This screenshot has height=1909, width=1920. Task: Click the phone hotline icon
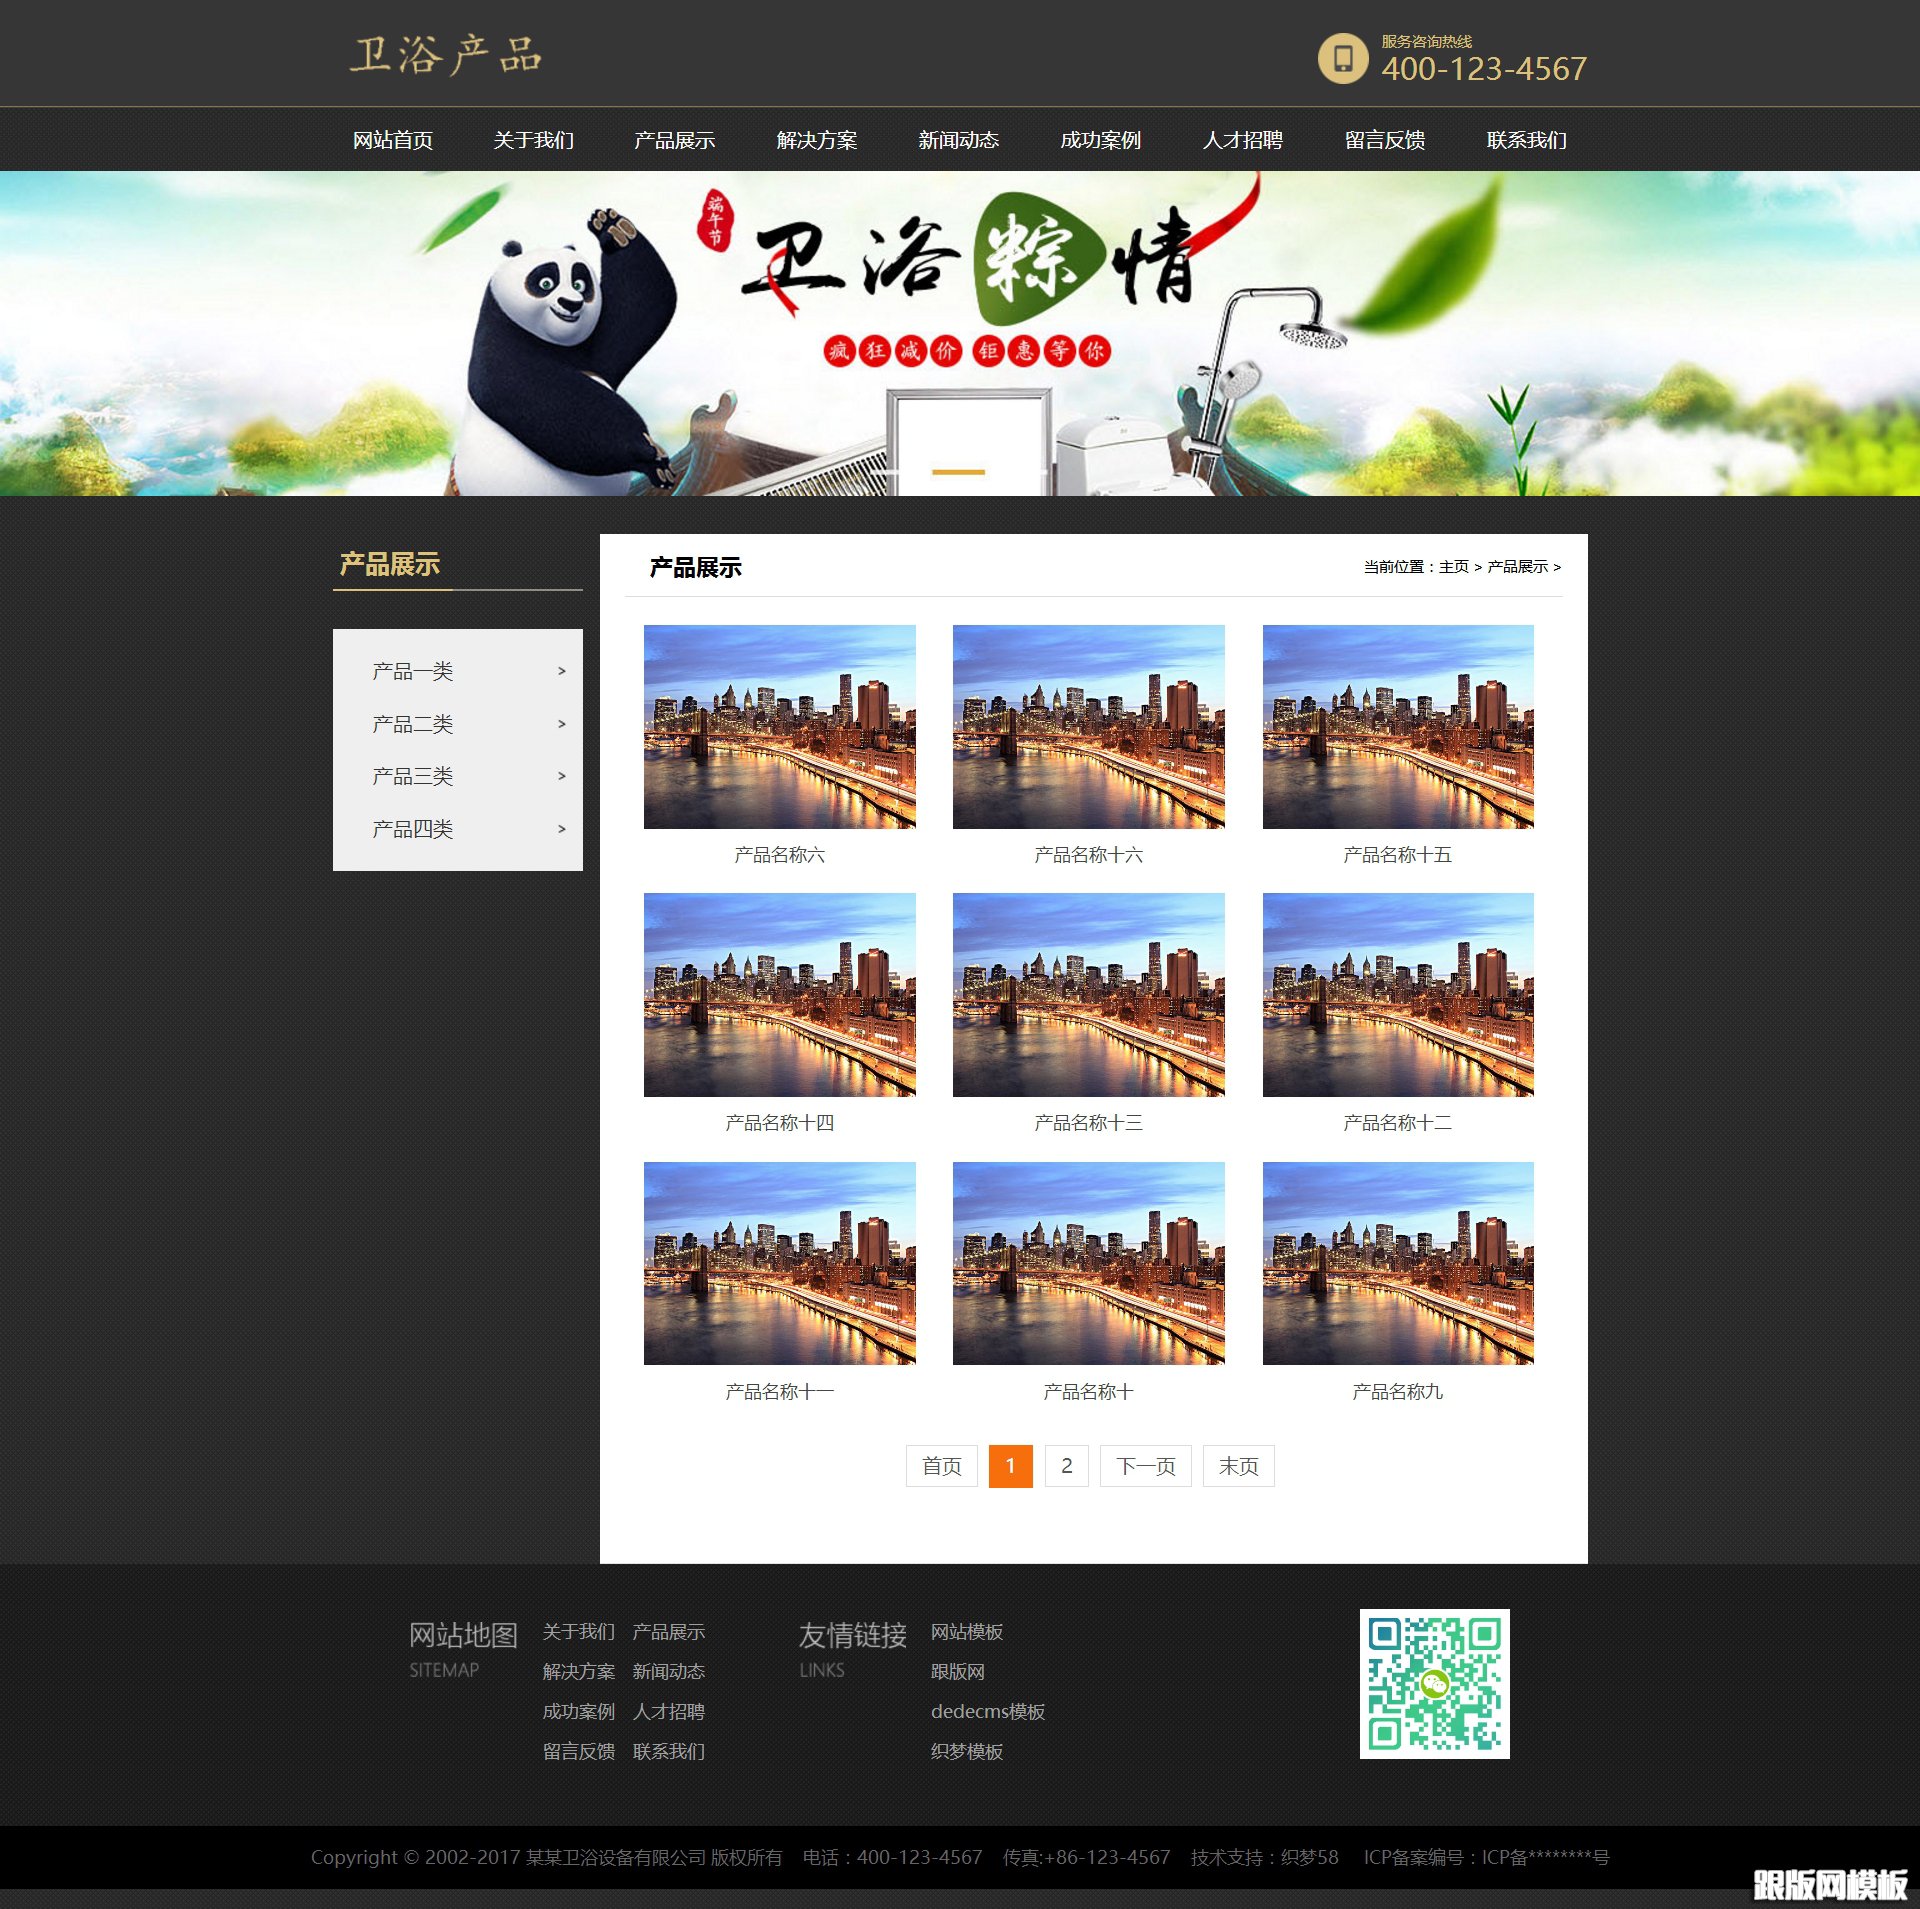click(1342, 59)
